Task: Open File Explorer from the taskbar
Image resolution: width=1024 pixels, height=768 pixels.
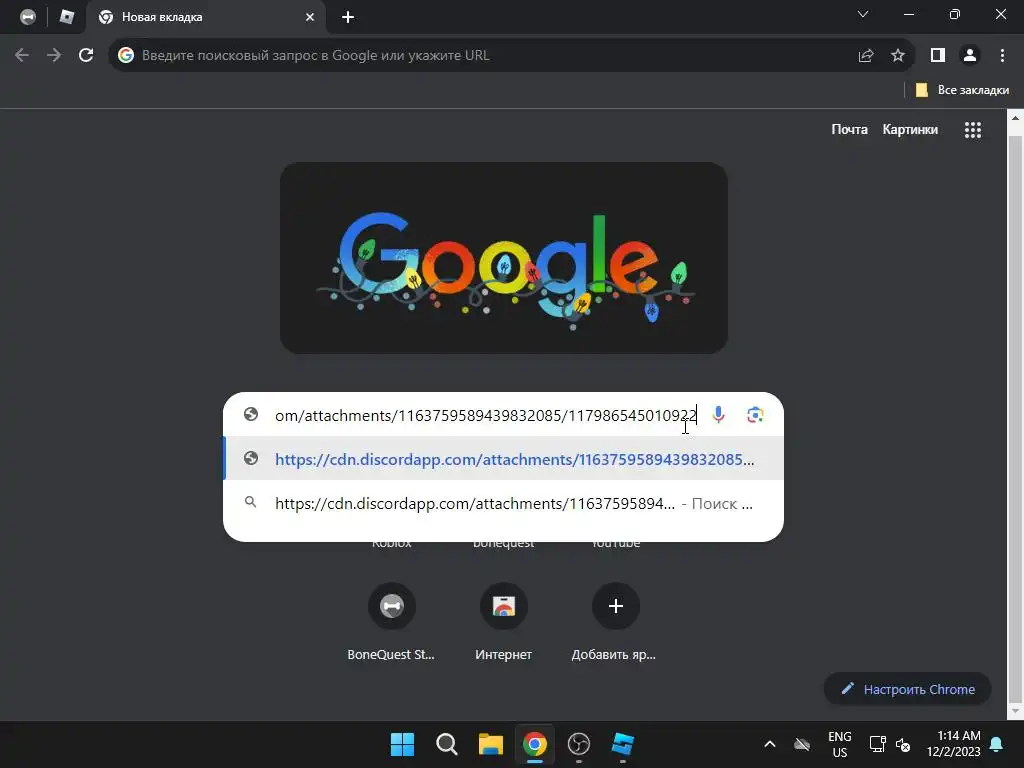Action: 490,744
